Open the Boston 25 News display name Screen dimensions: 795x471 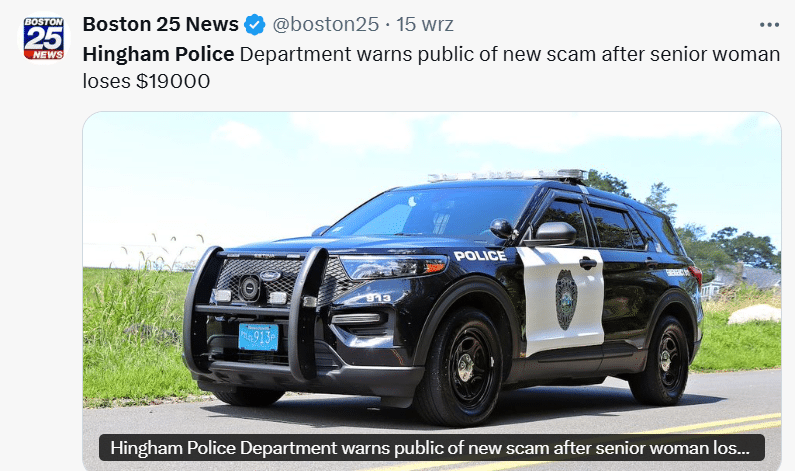pos(160,24)
